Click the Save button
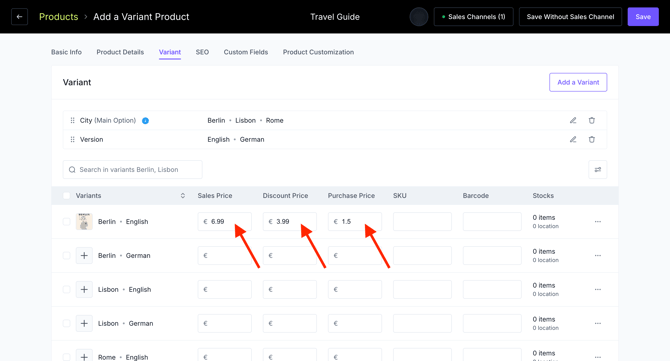Screen dimensions: 670x361 (643, 17)
